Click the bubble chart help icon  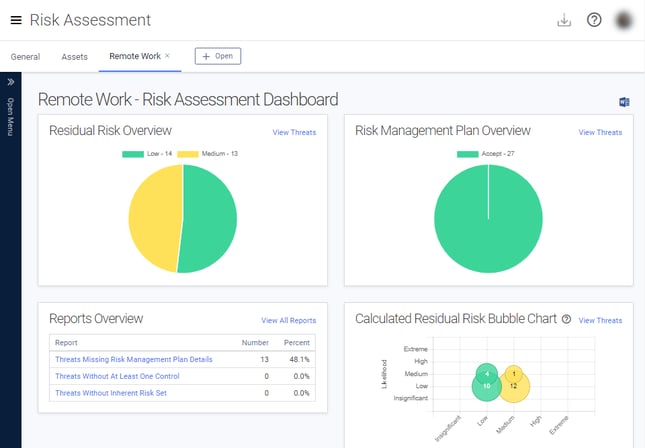566,319
